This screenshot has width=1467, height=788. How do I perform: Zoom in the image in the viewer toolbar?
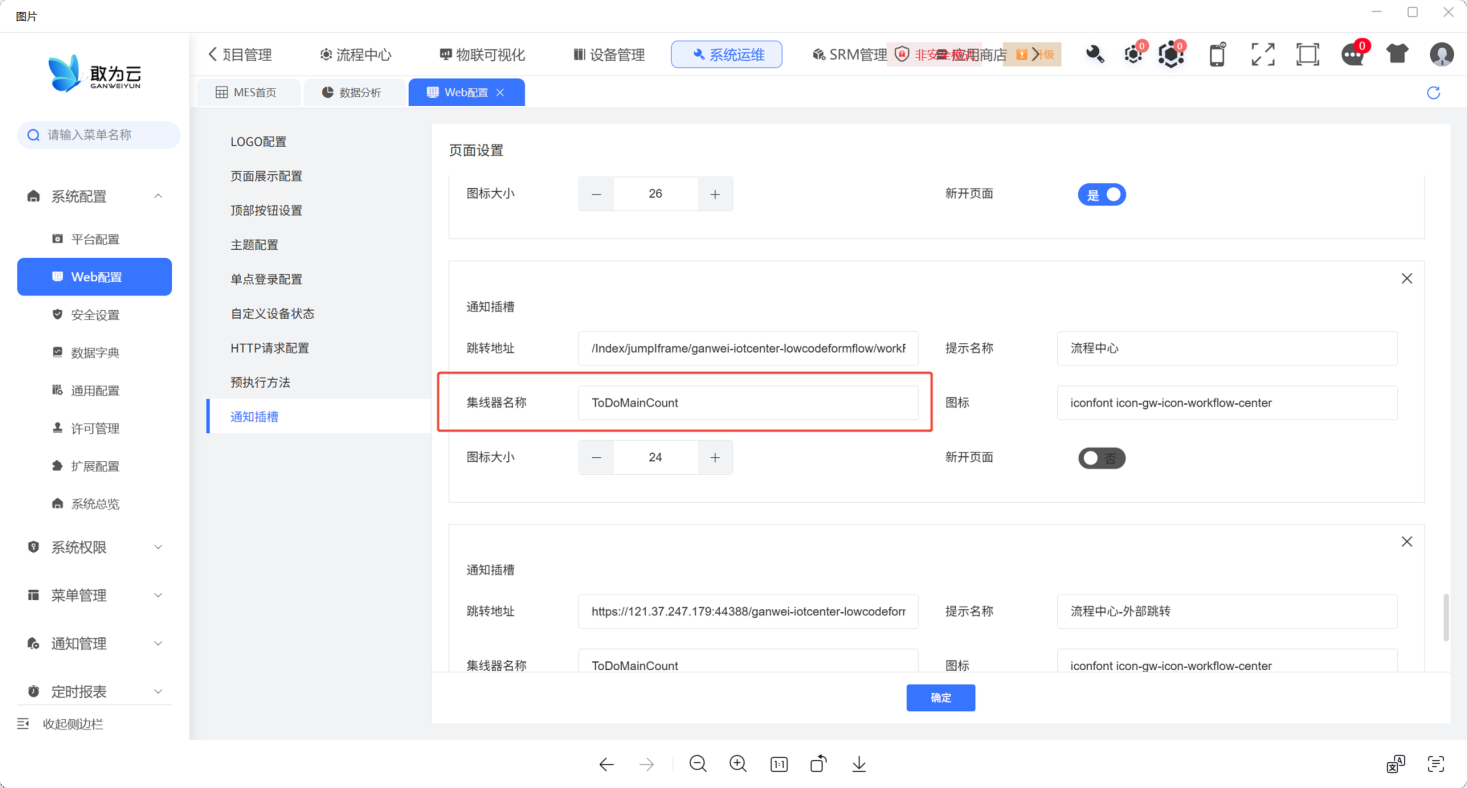coord(738,764)
